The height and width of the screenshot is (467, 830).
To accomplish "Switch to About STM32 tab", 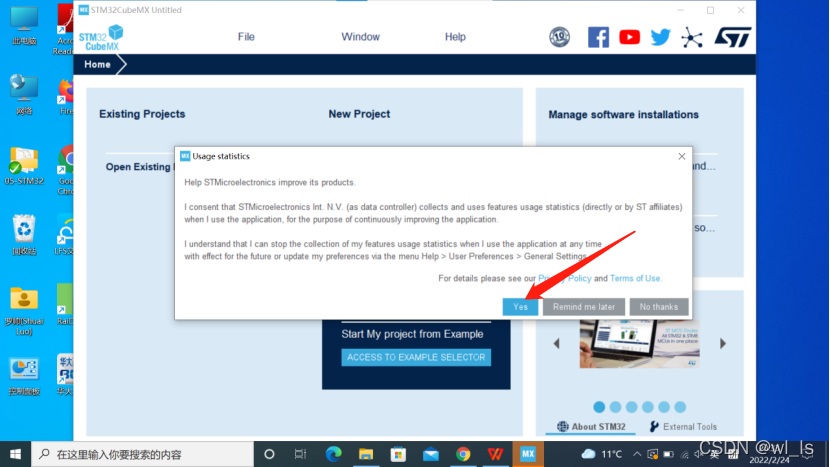I will 591,427.
